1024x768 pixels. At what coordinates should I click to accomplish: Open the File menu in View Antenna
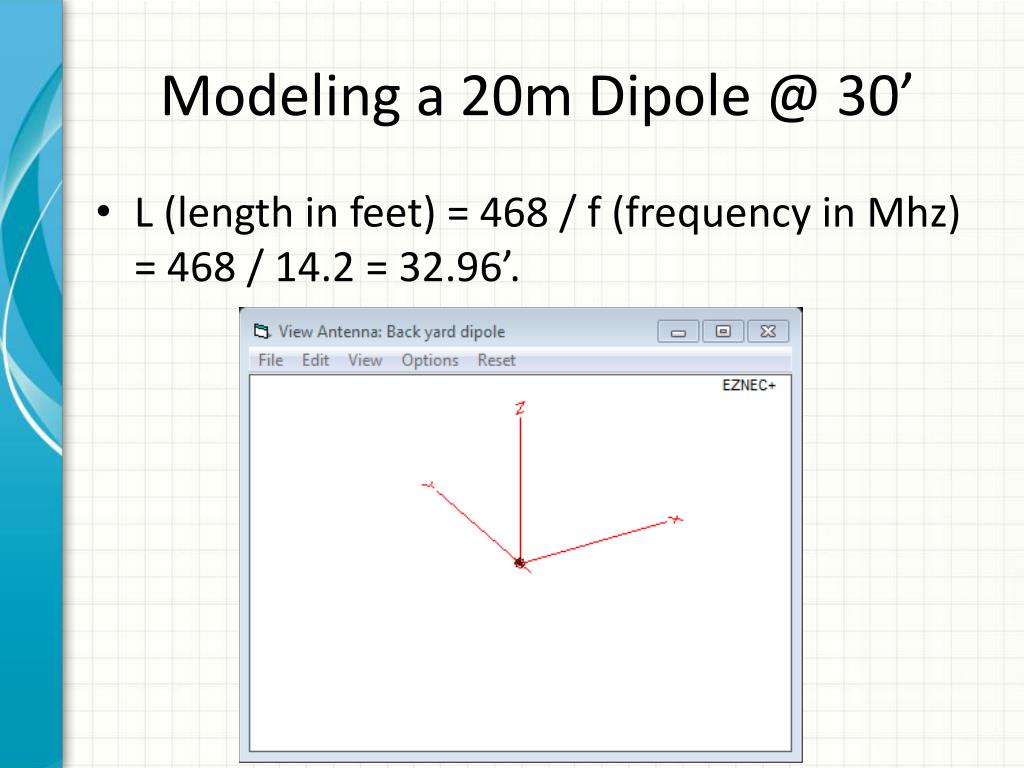(270, 360)
